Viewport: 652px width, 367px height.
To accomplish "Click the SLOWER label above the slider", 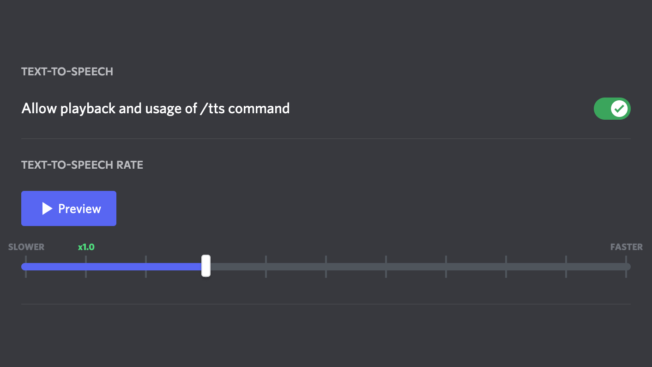I will [x=26, y=247].
